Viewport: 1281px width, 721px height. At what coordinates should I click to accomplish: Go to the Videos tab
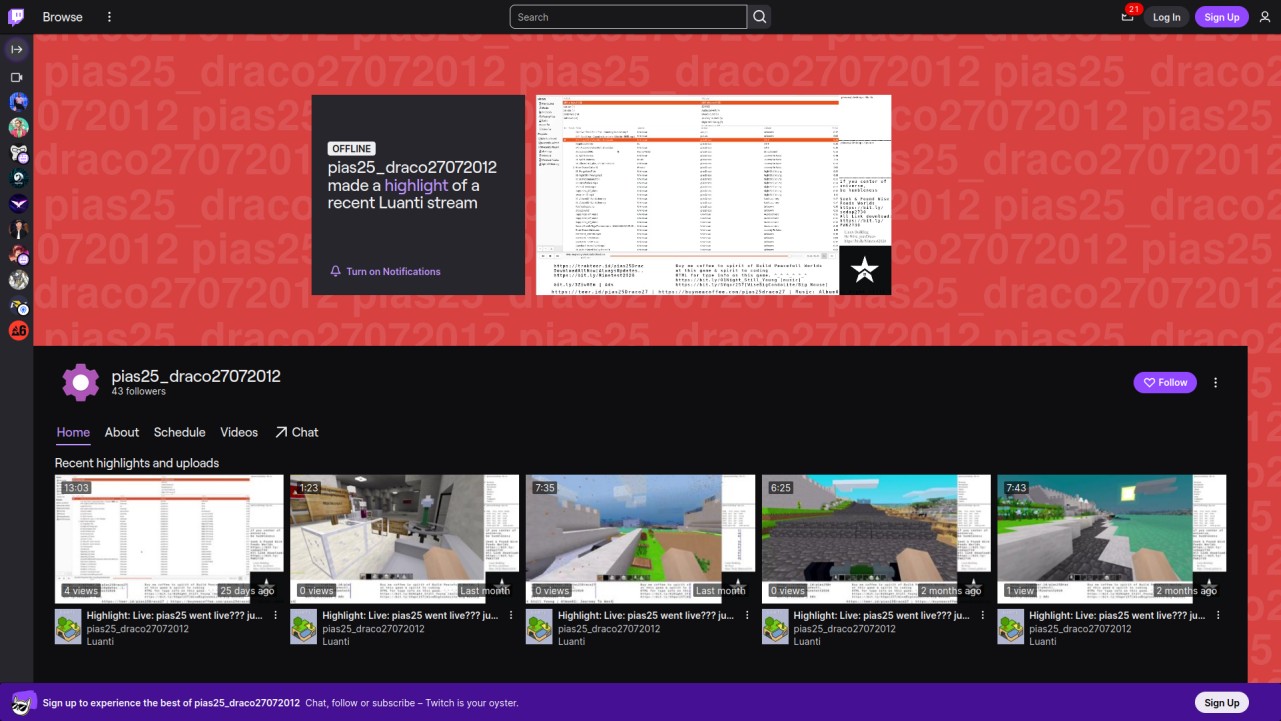click(239, 432)
